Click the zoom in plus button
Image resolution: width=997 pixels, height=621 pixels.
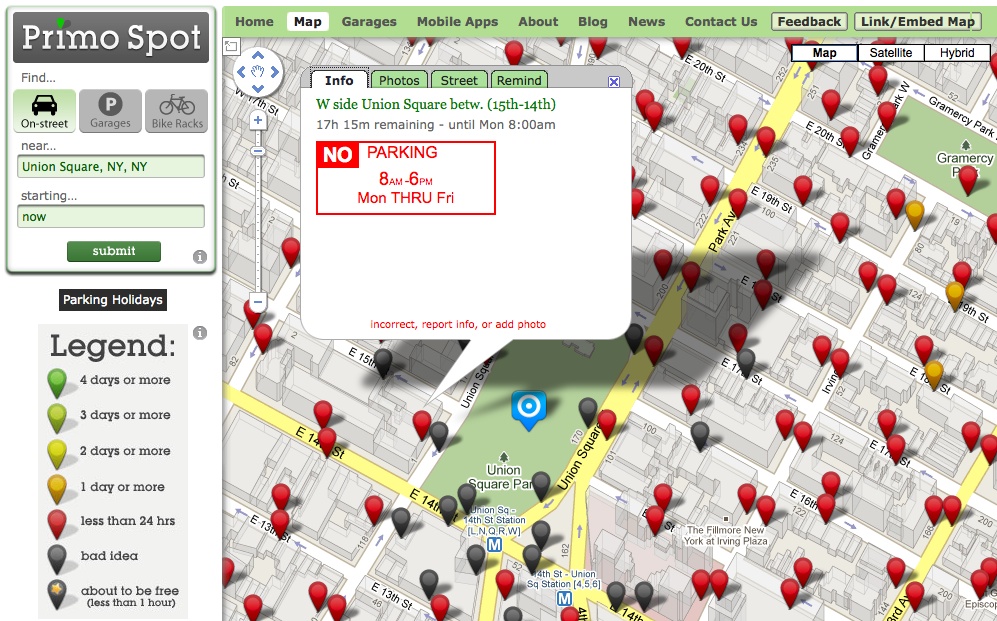point(257,120)
